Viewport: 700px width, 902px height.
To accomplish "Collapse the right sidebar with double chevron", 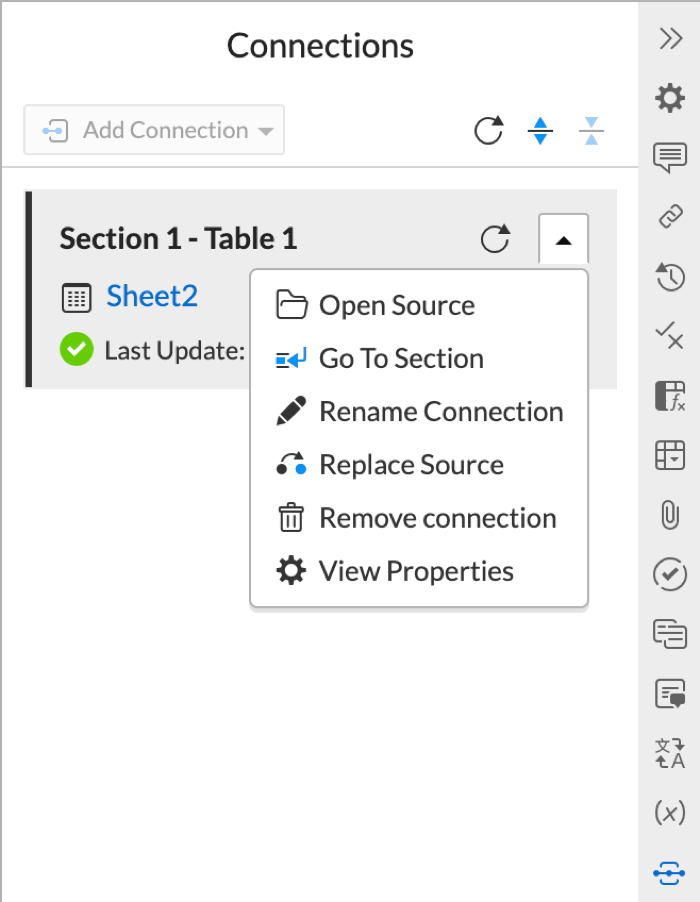I will [x=671, y=39].
